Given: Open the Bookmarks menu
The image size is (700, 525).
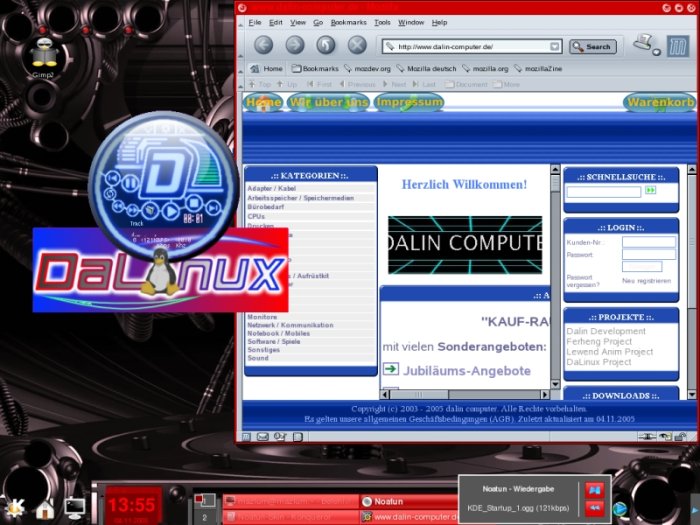Looking at the screenshot, I should (x=348, y=22).
